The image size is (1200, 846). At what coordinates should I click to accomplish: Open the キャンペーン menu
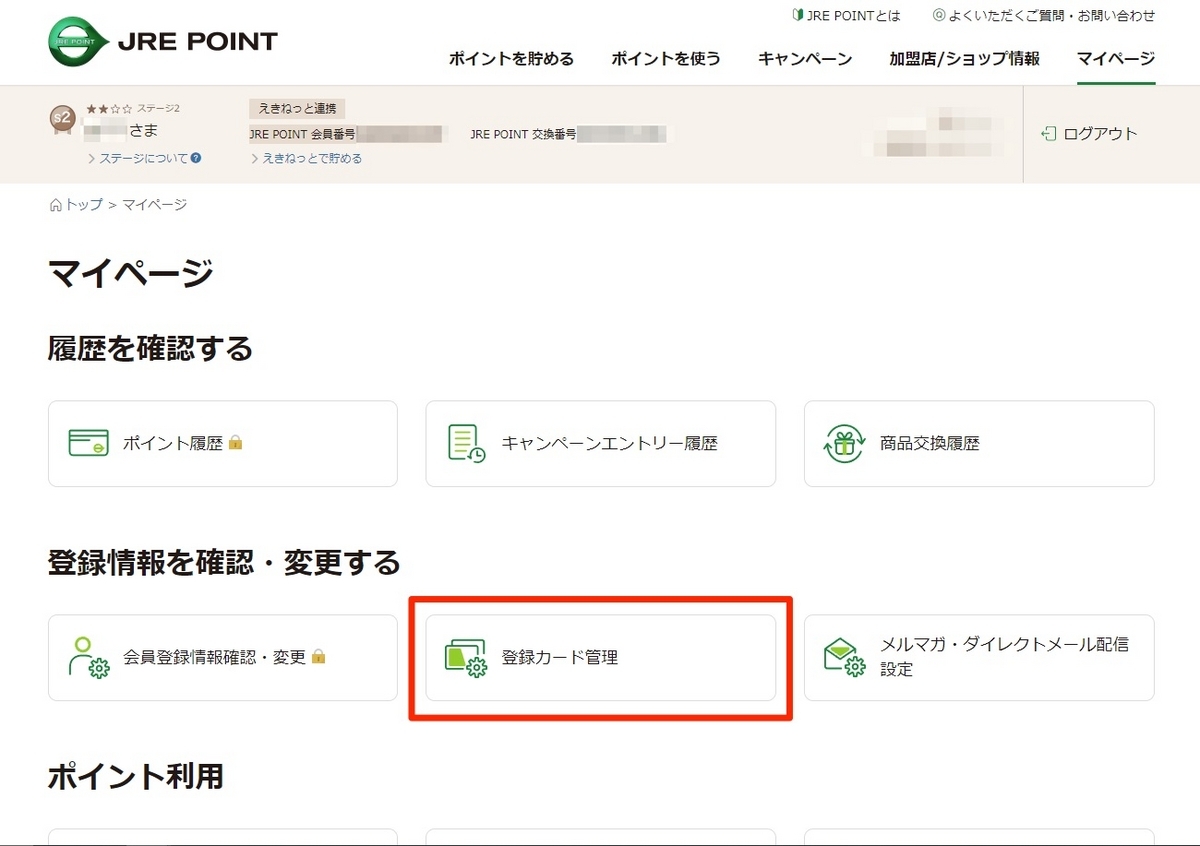[x=805, y=59]
